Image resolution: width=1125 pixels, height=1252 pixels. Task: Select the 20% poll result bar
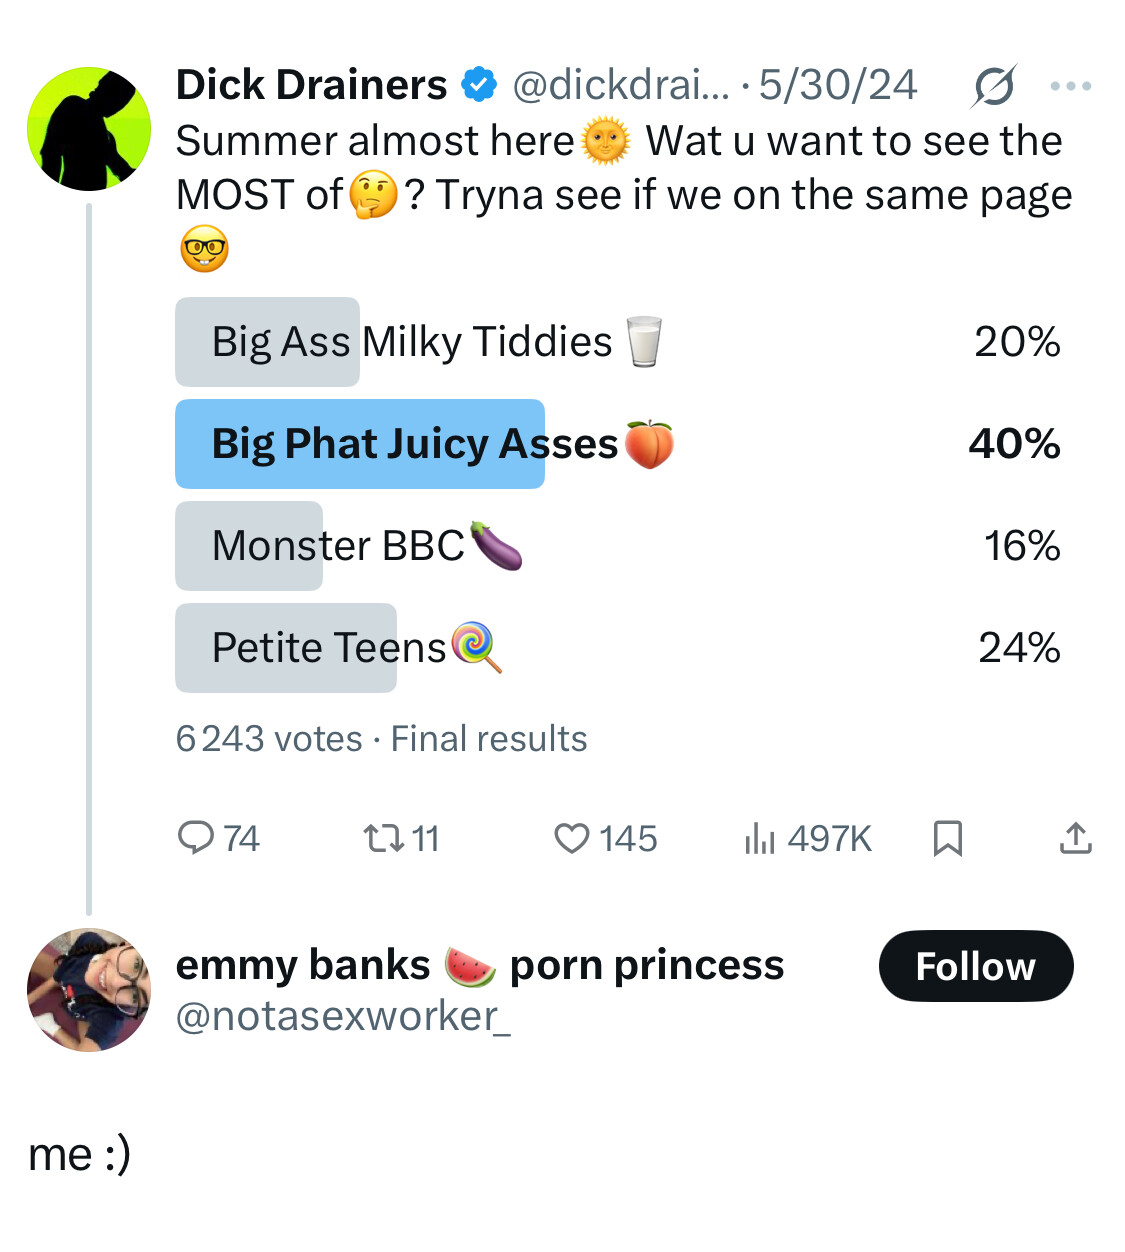pos(267,342)
